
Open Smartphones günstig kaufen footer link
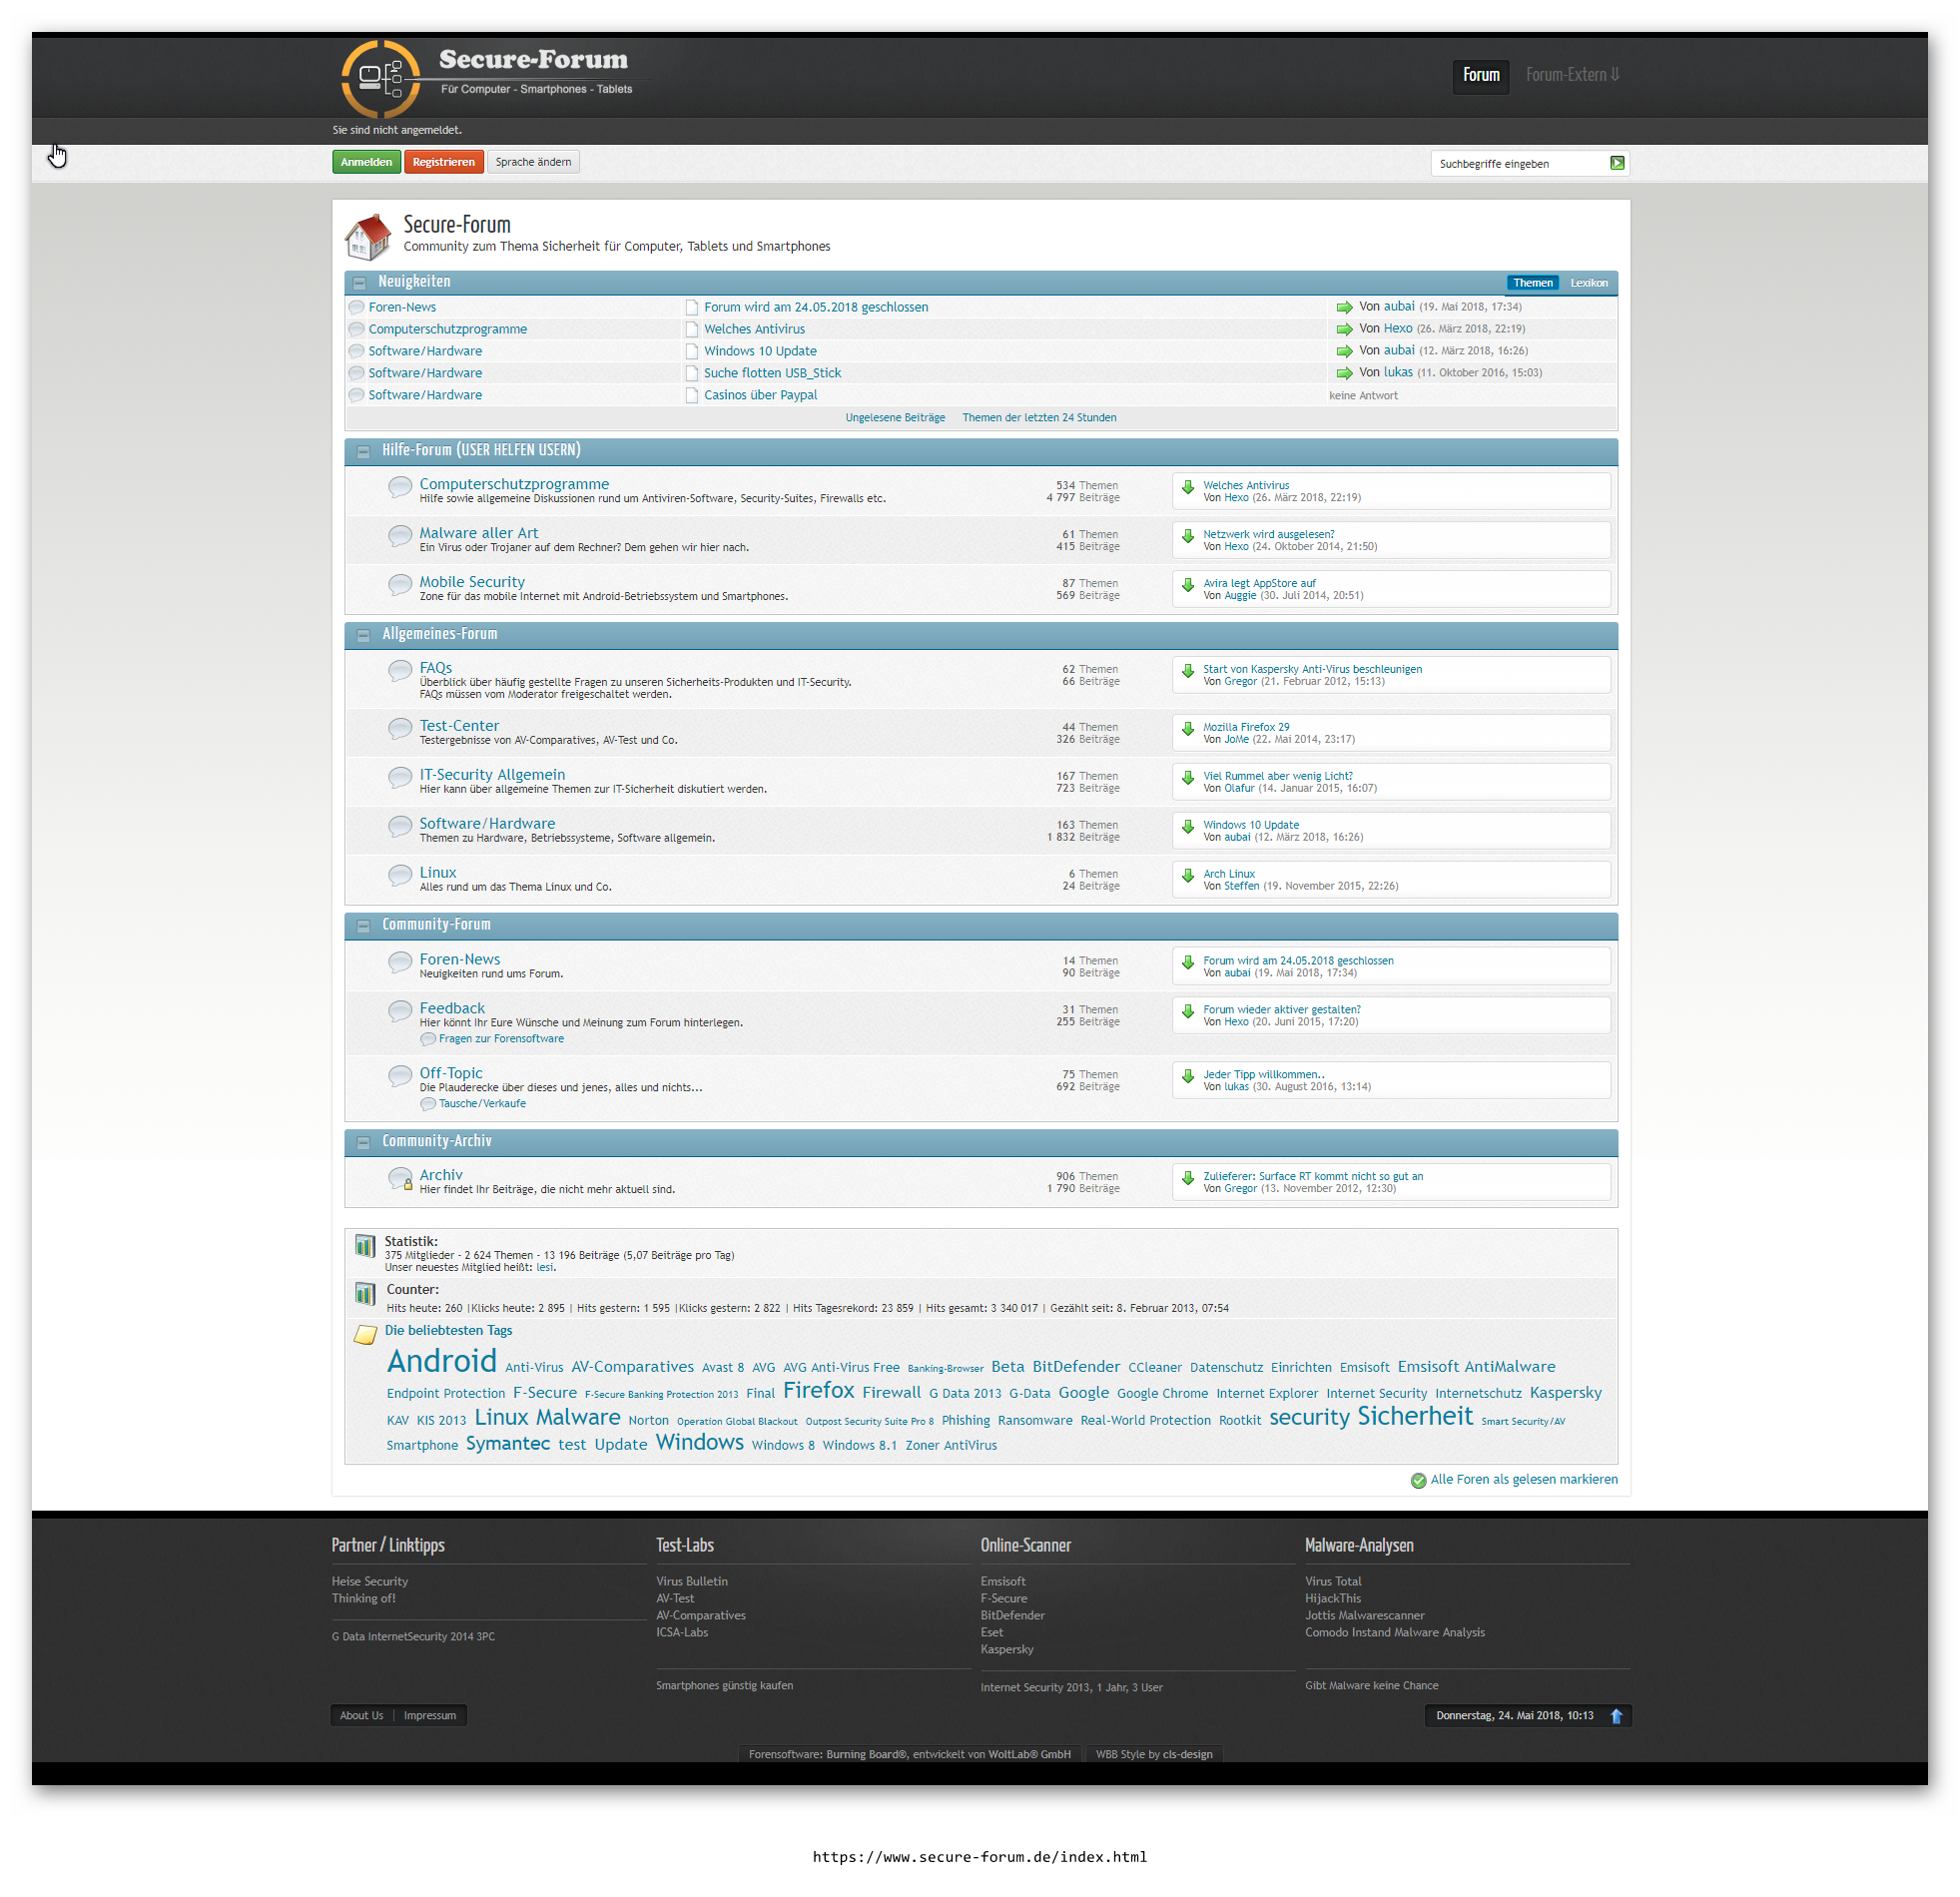click(724, 1686)
